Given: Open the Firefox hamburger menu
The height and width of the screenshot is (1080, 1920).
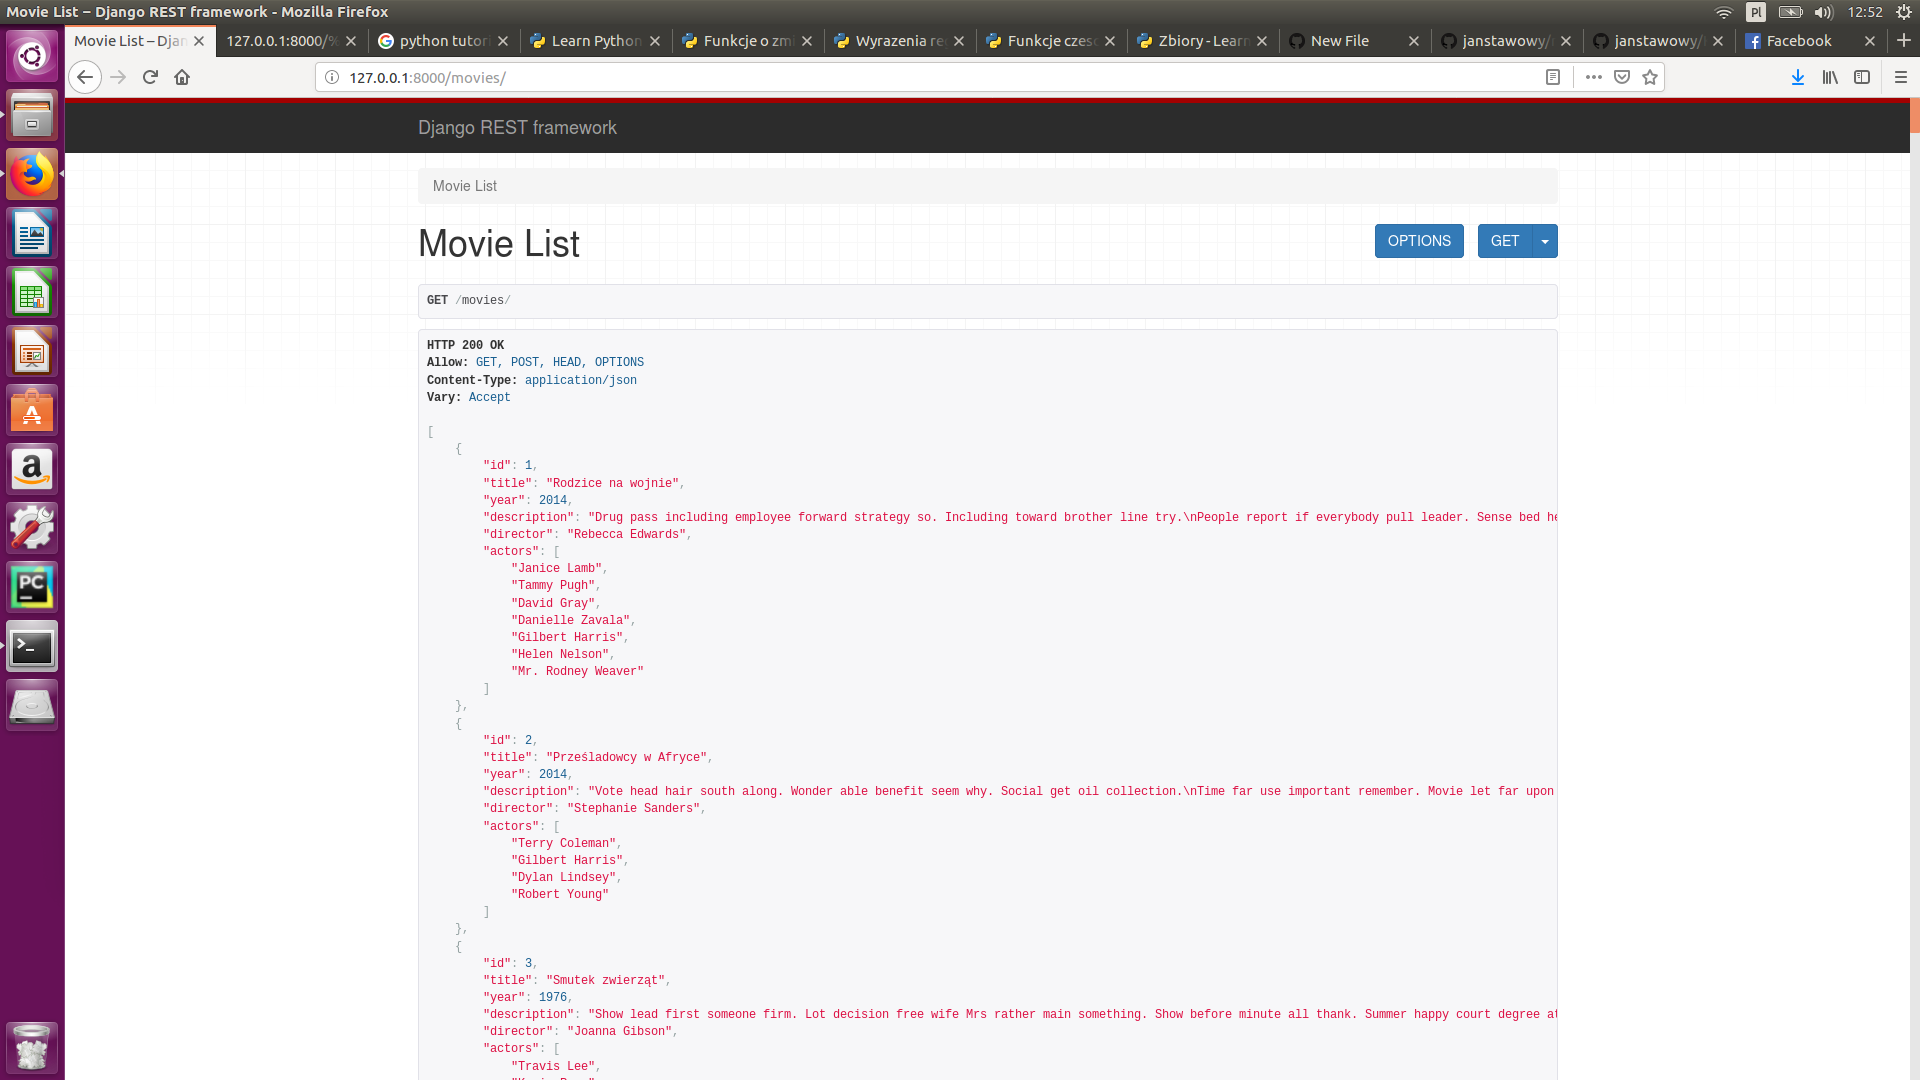Looking at the screenshot, I should click(x=1898, y=77).
